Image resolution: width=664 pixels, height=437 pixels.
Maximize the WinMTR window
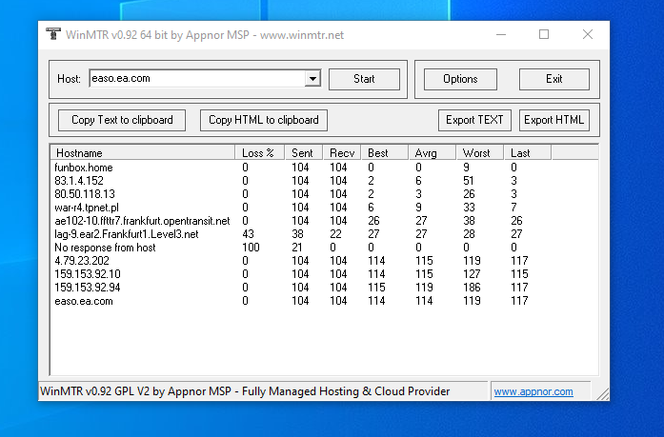pos(544,34)
